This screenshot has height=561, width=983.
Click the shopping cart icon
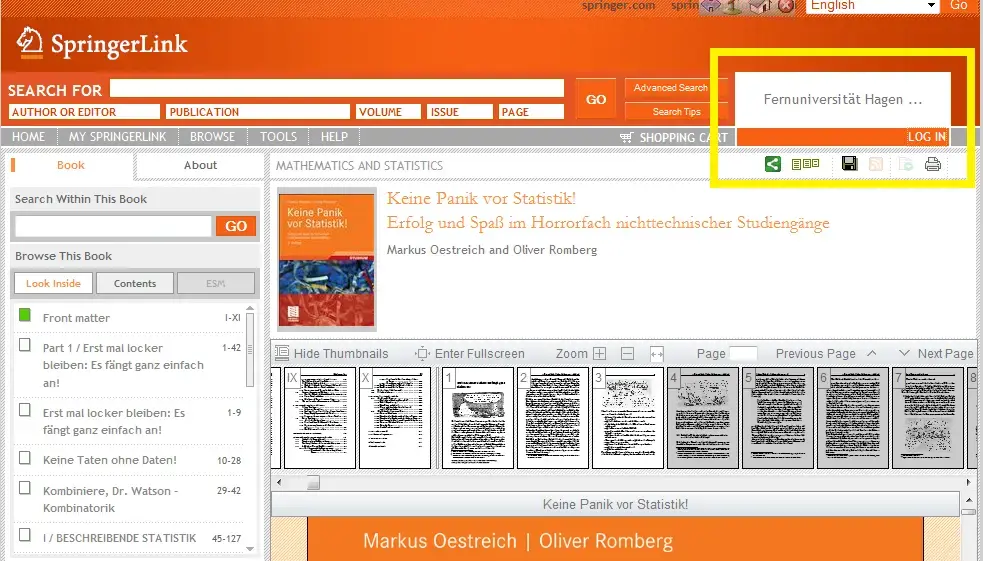coord(626,137)
